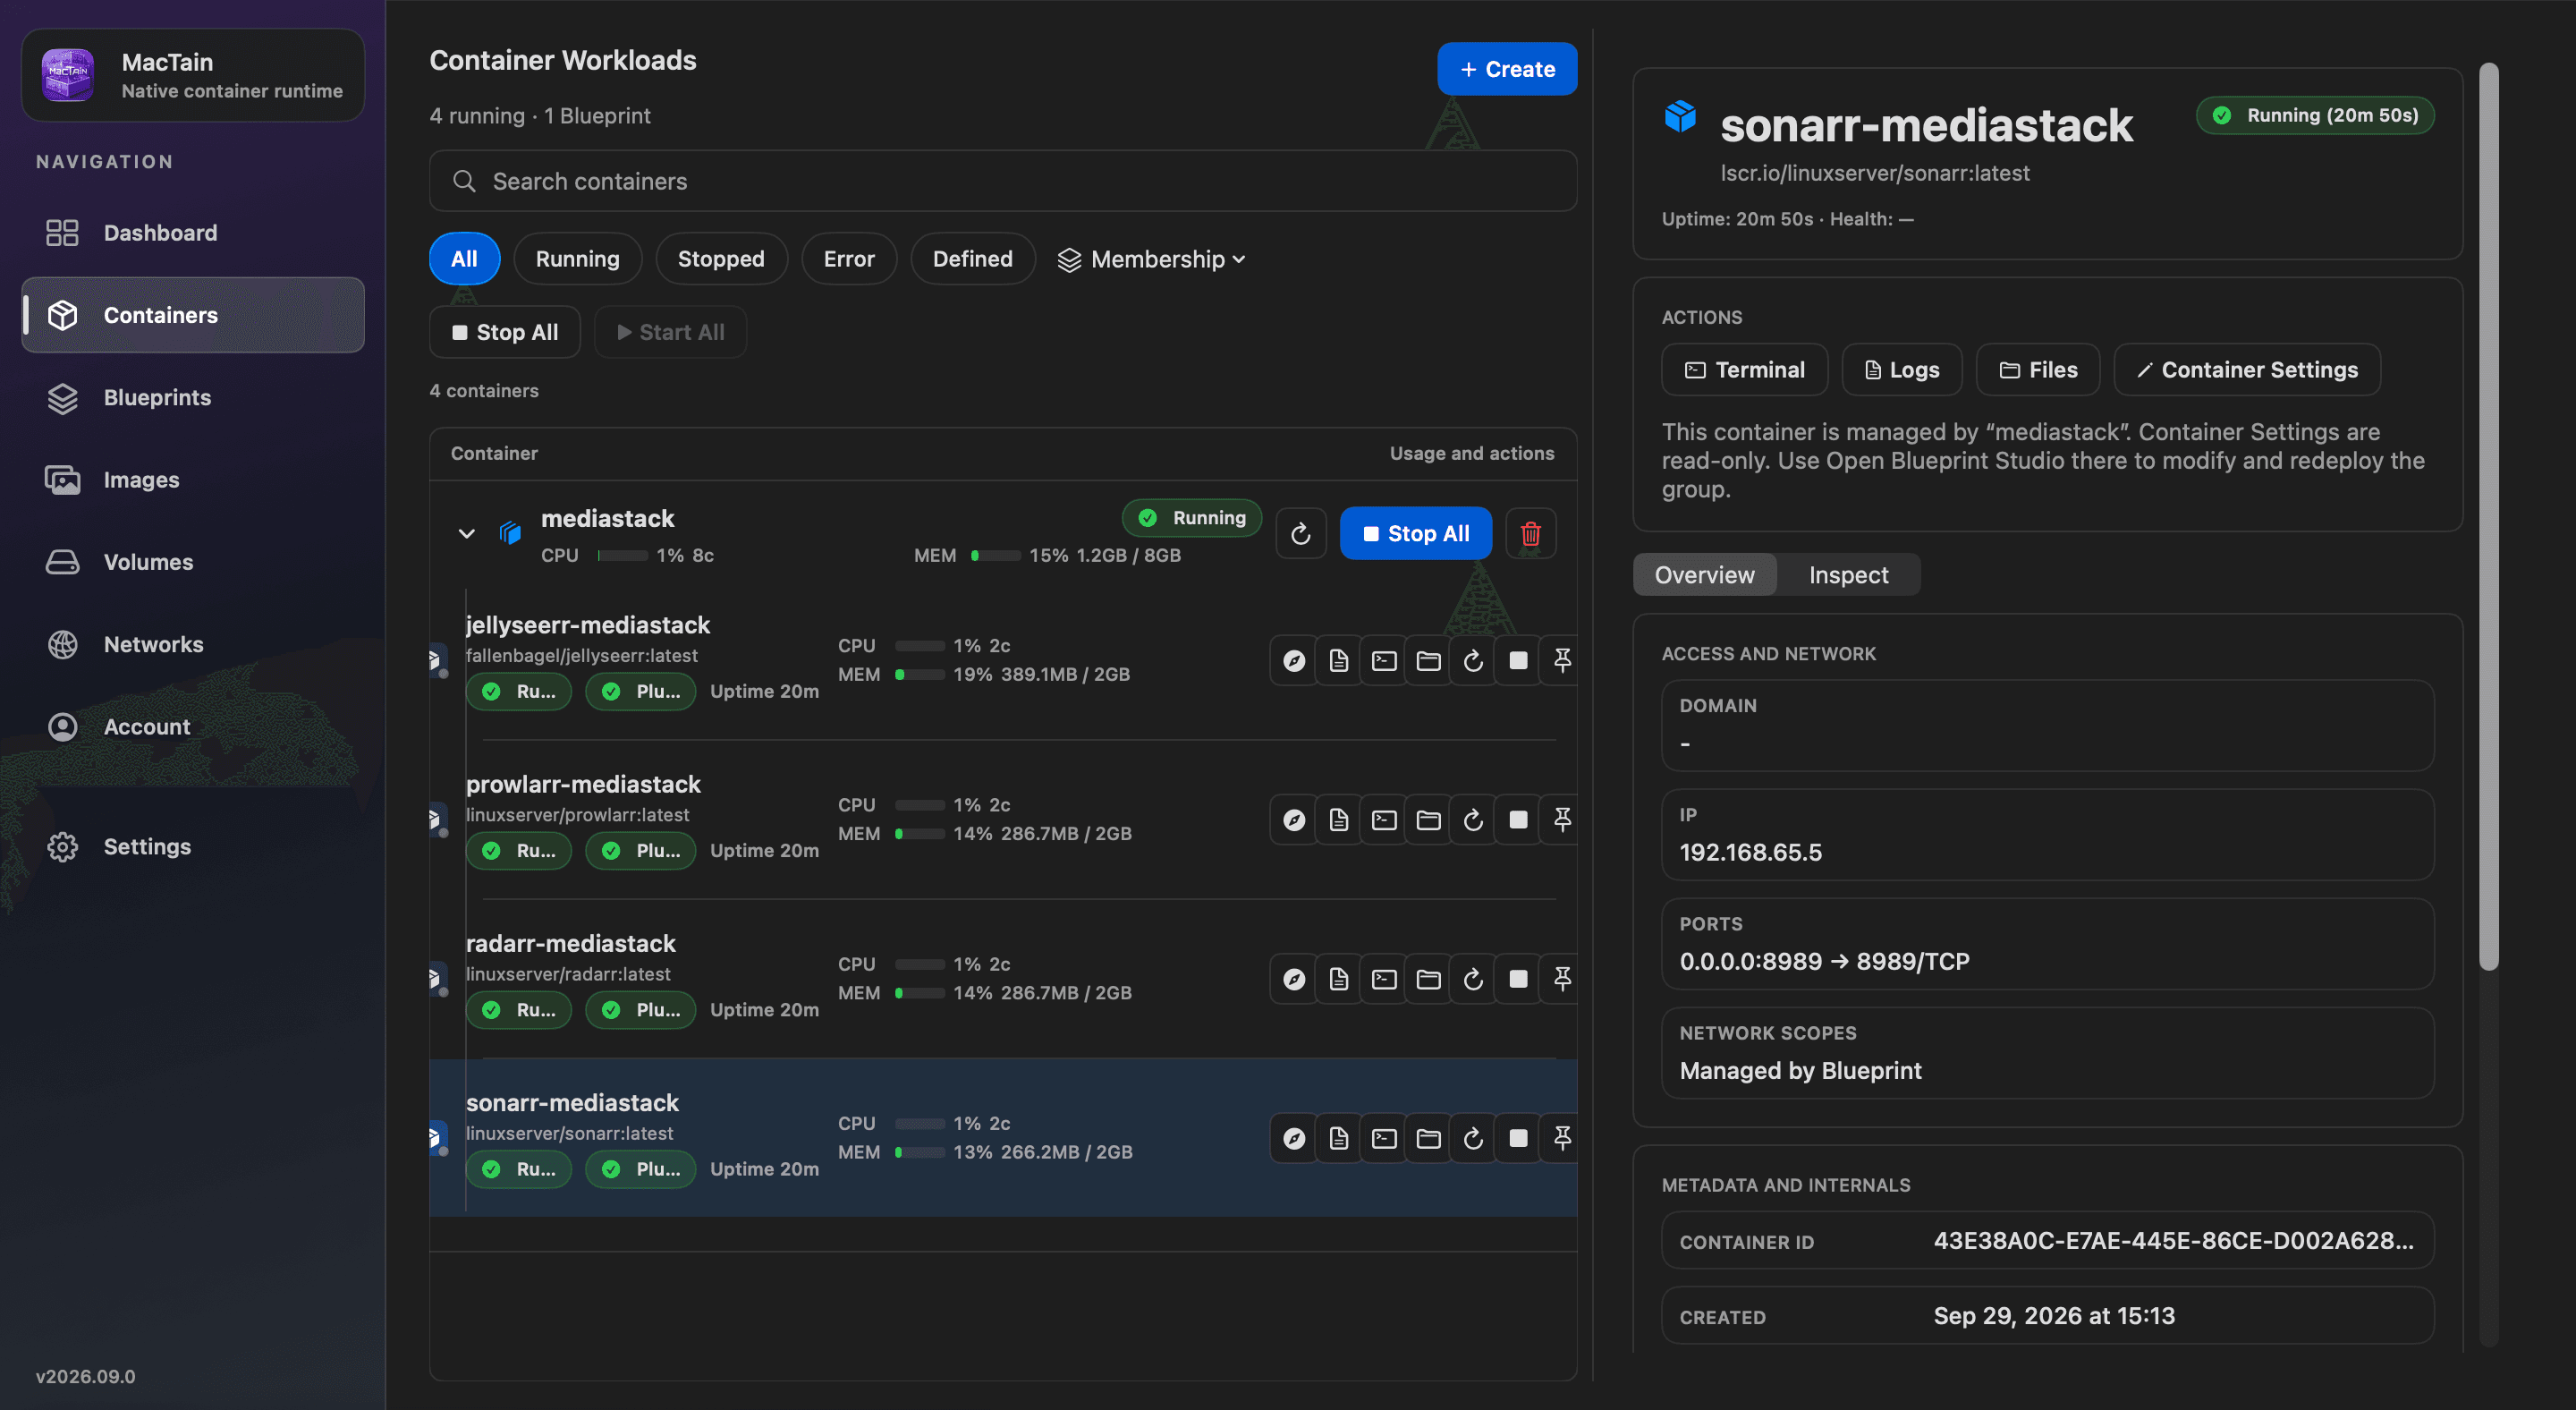Restart jellyseerr-mediastack container
The height and width of the screenshot is (1410, 2576).
coord(1473,661)
